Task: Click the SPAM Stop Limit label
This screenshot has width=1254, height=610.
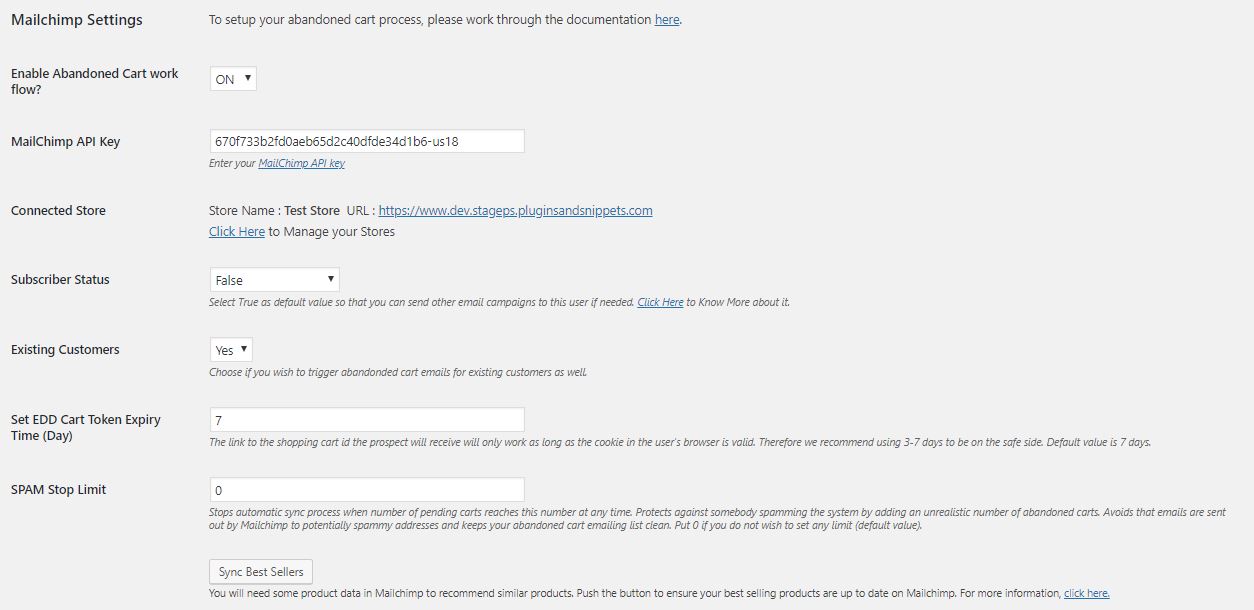Action: pos(58,489)
